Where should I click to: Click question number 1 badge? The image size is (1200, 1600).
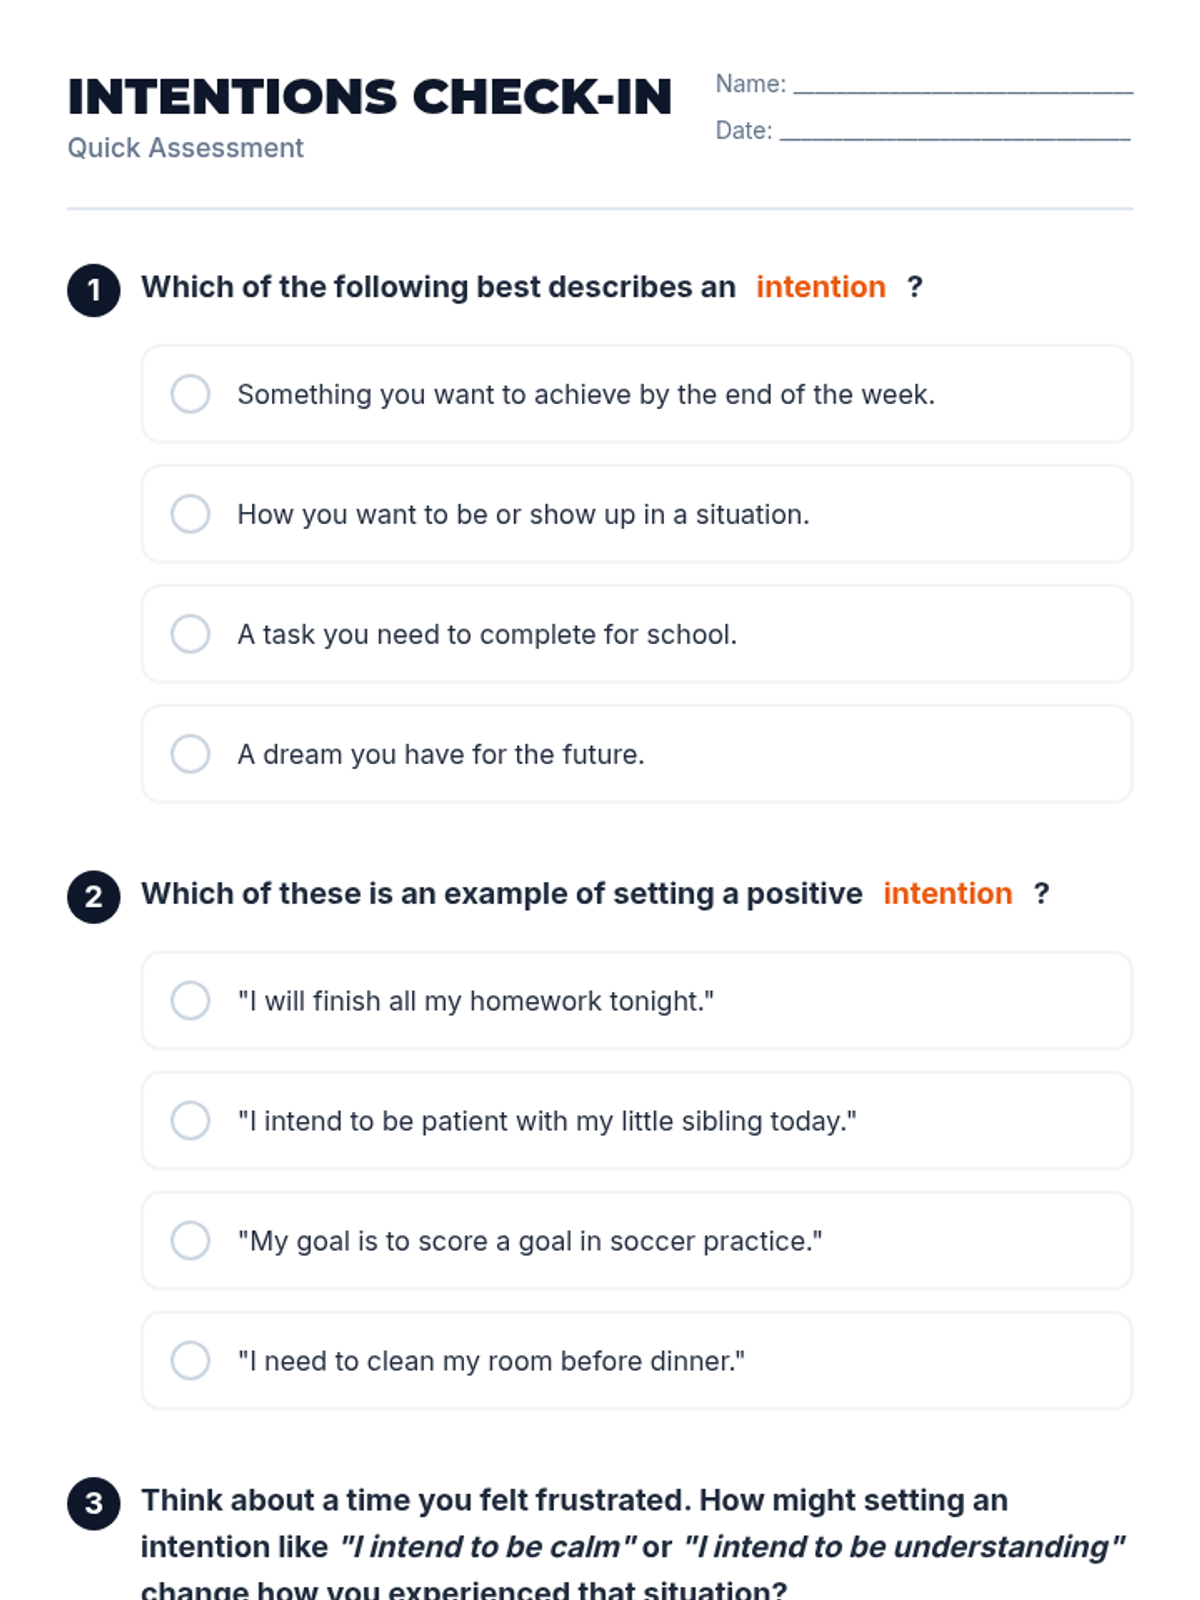[x=94, y=290]
